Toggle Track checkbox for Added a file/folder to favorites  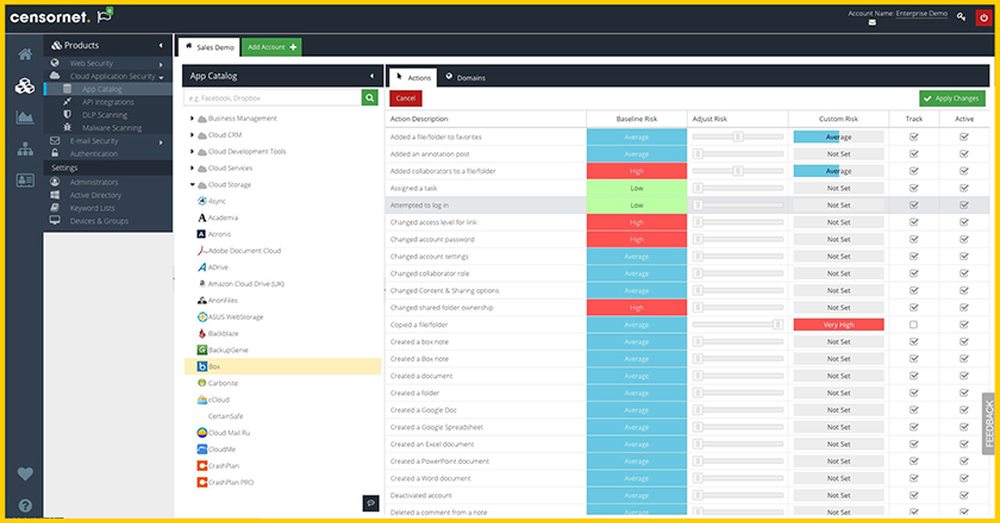pyautogui.click(x=913, y=137)
